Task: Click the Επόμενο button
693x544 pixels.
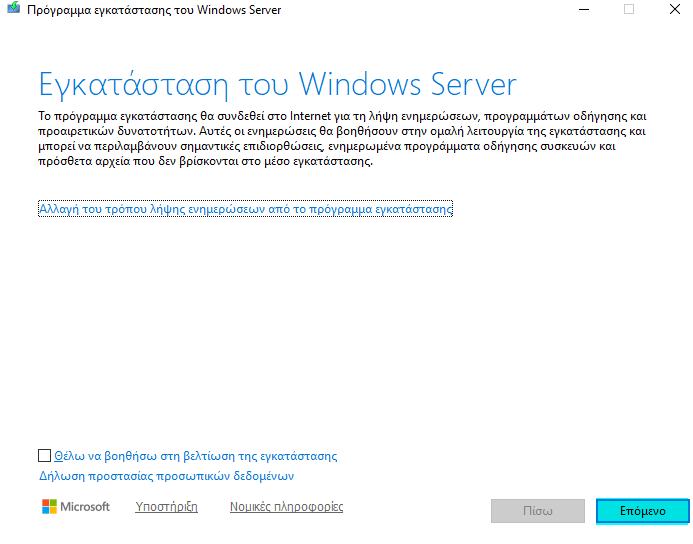Action: 642,511
